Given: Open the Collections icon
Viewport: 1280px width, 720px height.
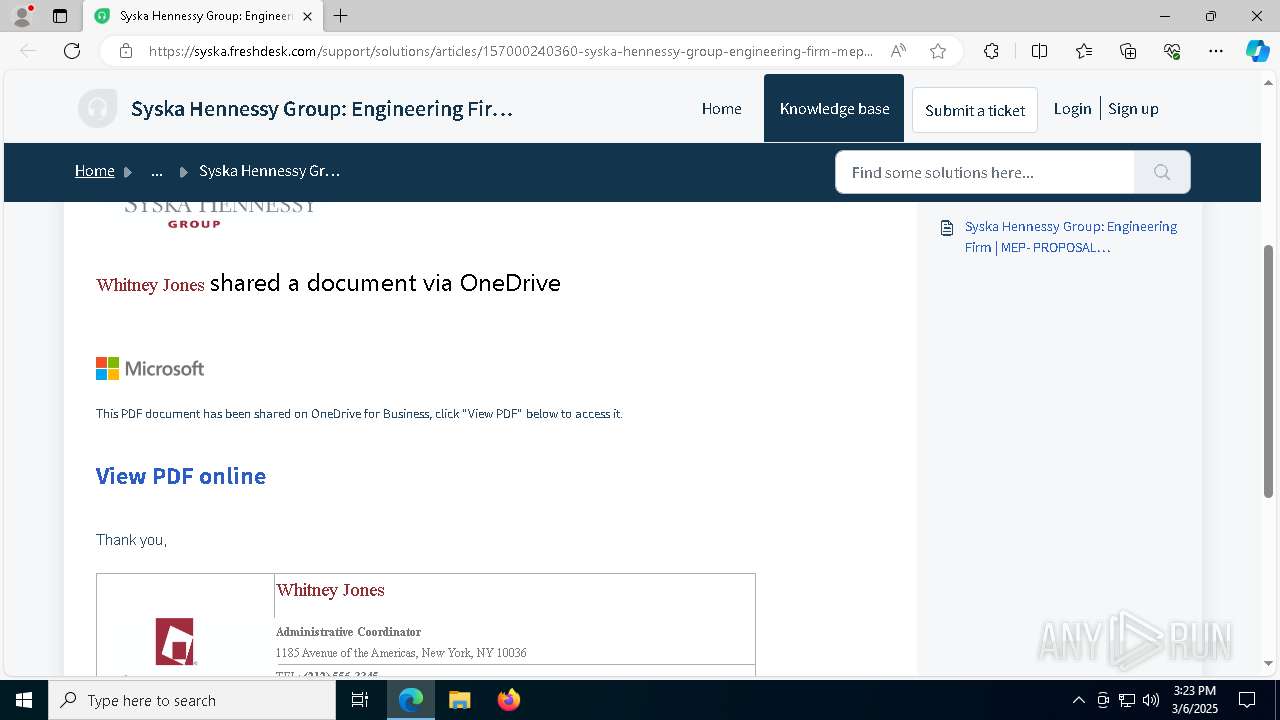Looking at the screenshot, I should 1128,51.
